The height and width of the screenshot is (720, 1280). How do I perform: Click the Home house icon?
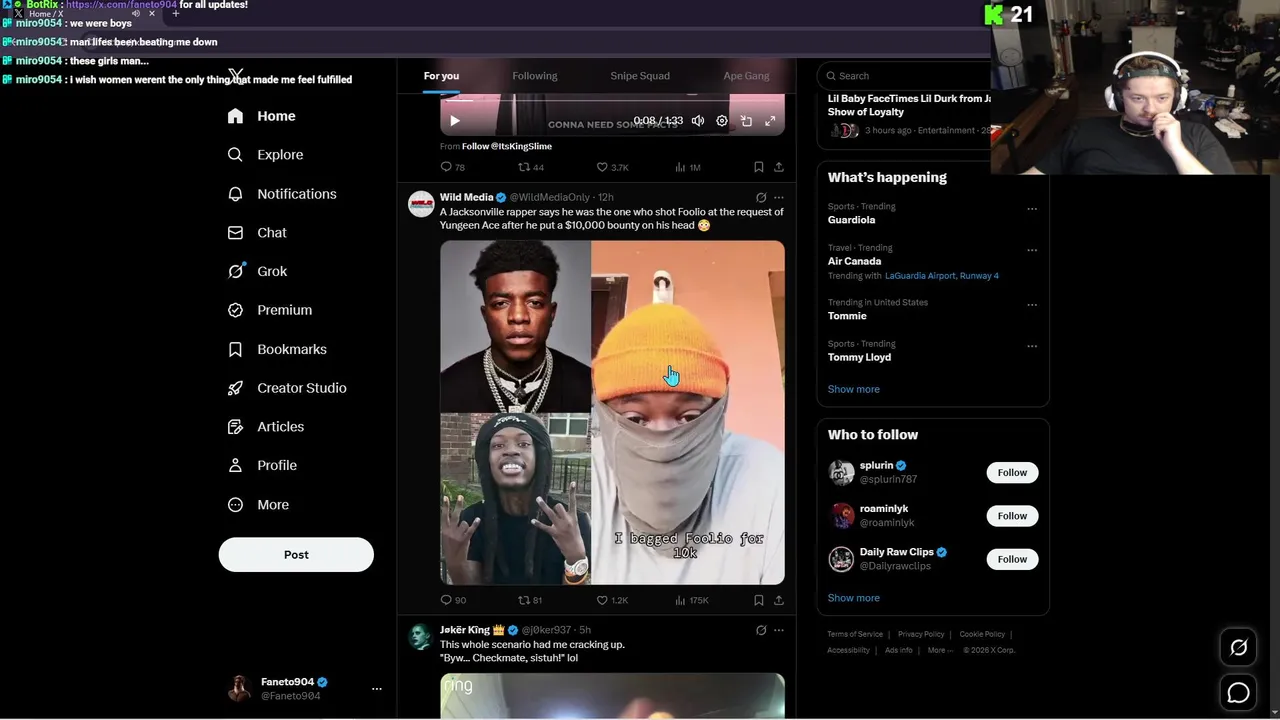tap(235, 116)
